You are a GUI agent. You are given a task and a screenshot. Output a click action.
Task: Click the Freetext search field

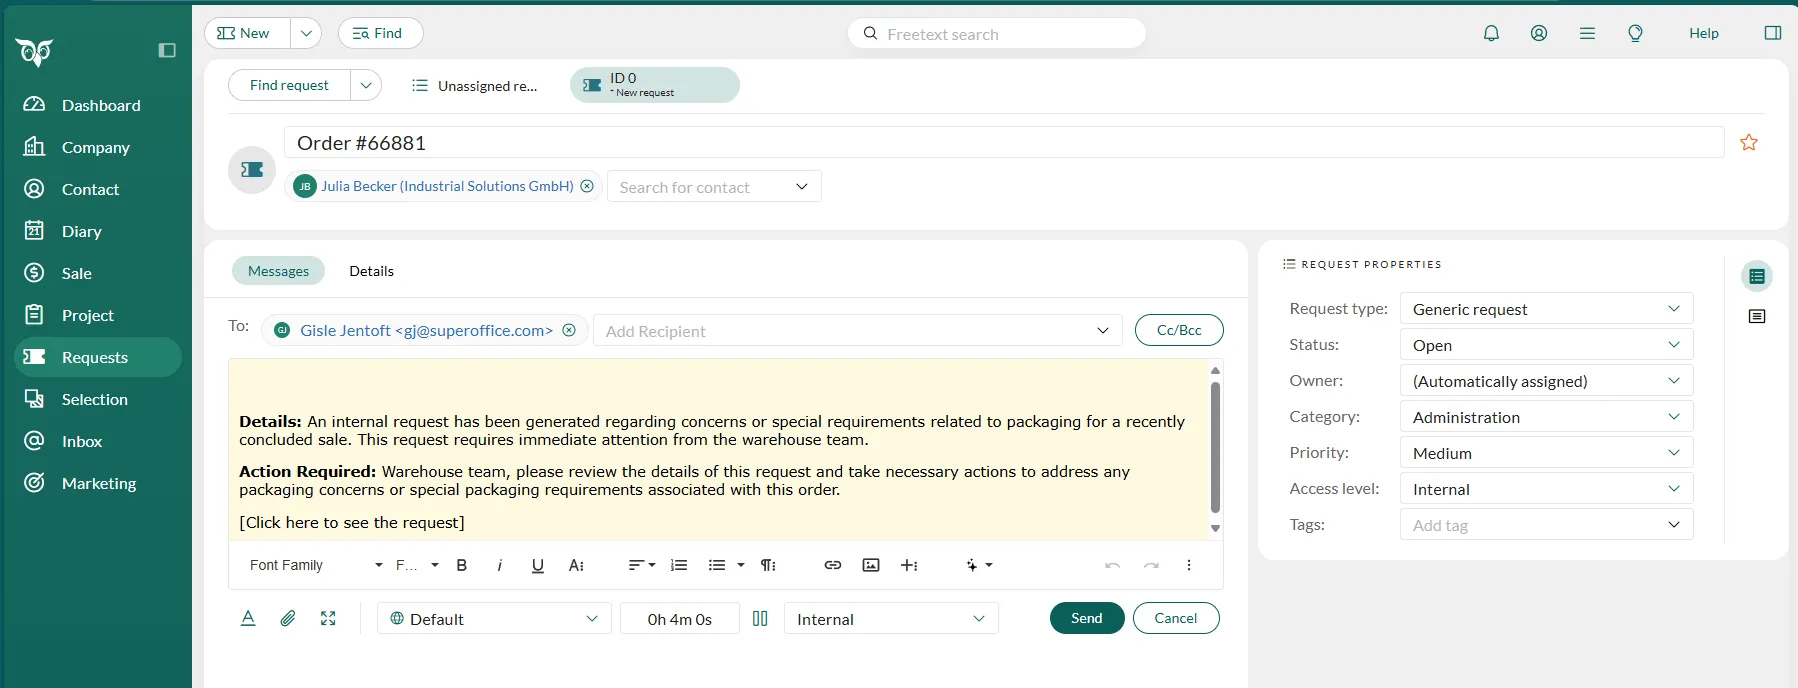click(1000, 34)
